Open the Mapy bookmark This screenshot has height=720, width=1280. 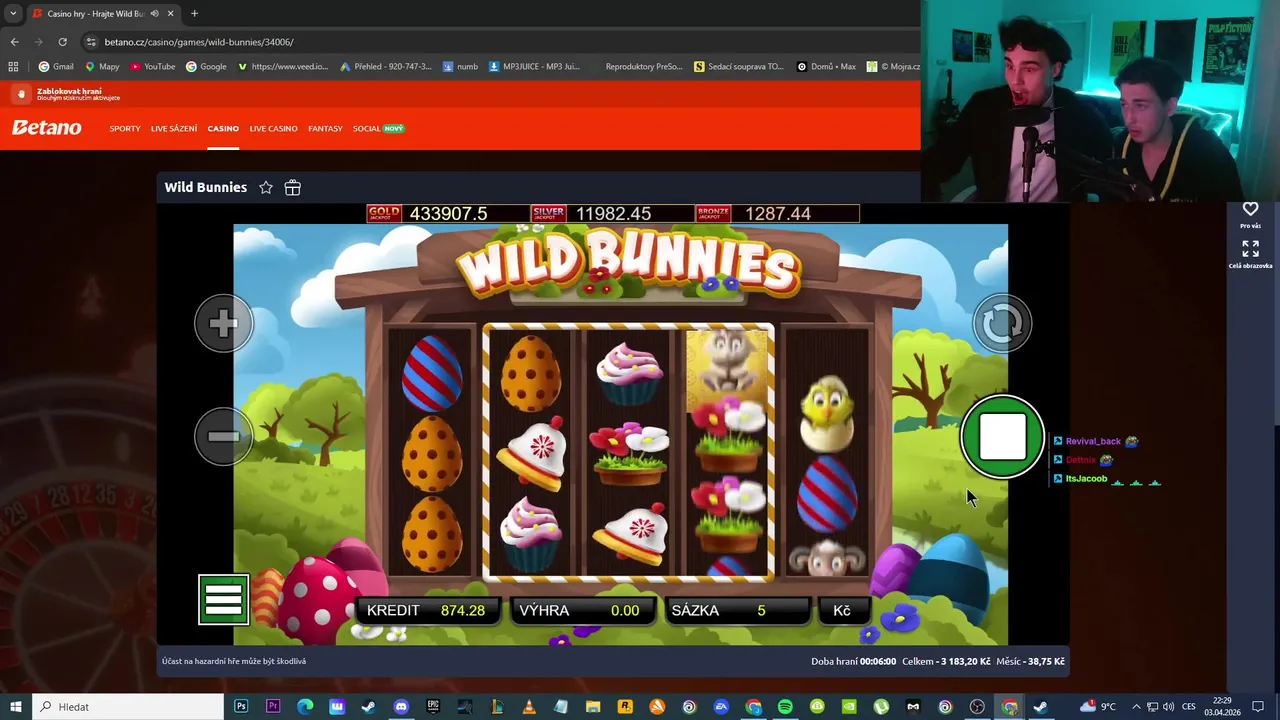[x=102, y=67]
